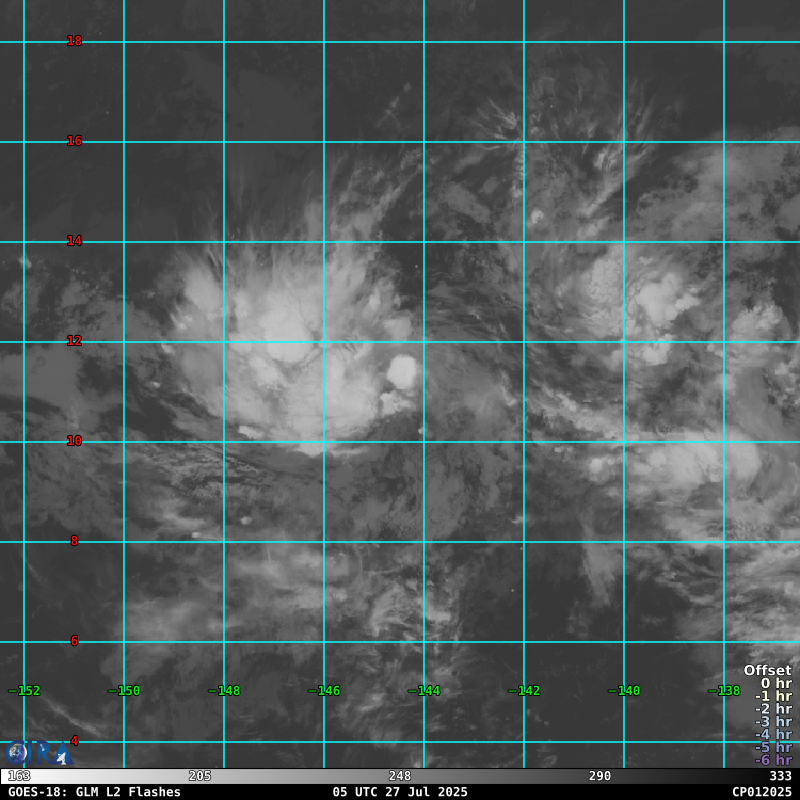Image resolution: width=800 pixels, height=800 pixels.
Task: Click the -138 longitude label
Action: (724, 691)
